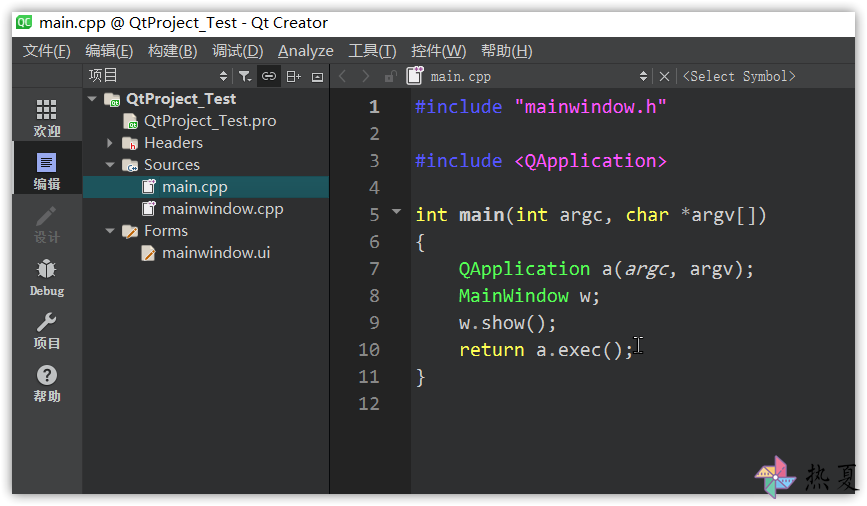Click the 'main' function name on line 5
Viewport: 867px width, 506px height.
pos(481,215)
